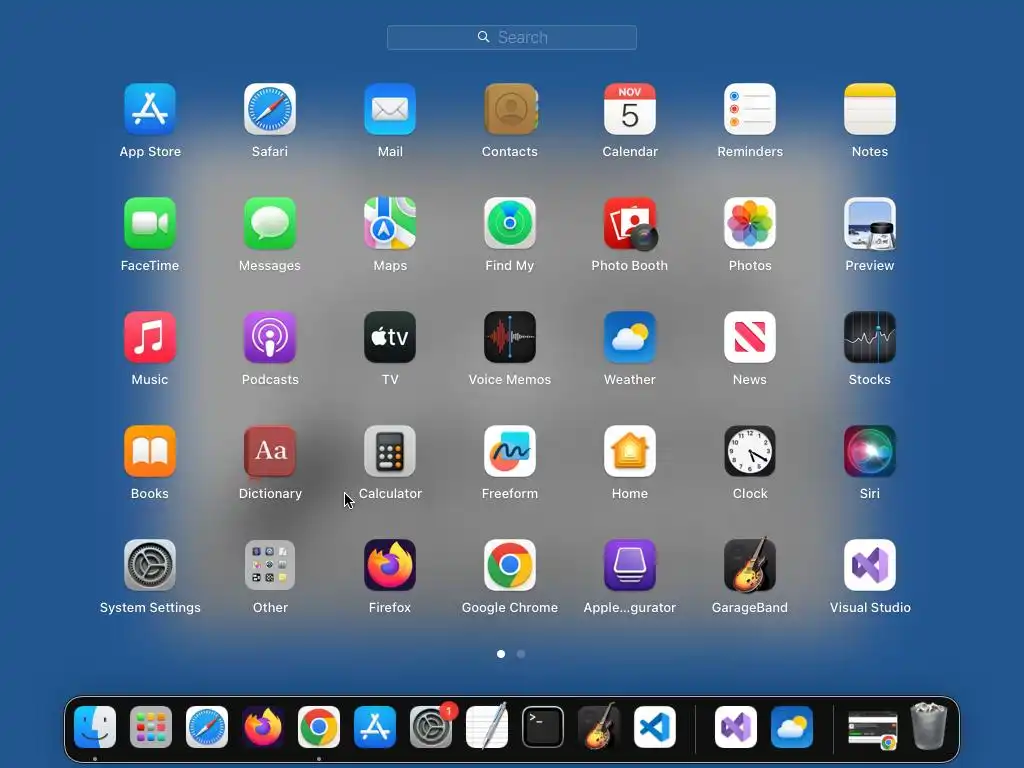
Task: Open Voice Memos
Action: [x=510, y=337]
